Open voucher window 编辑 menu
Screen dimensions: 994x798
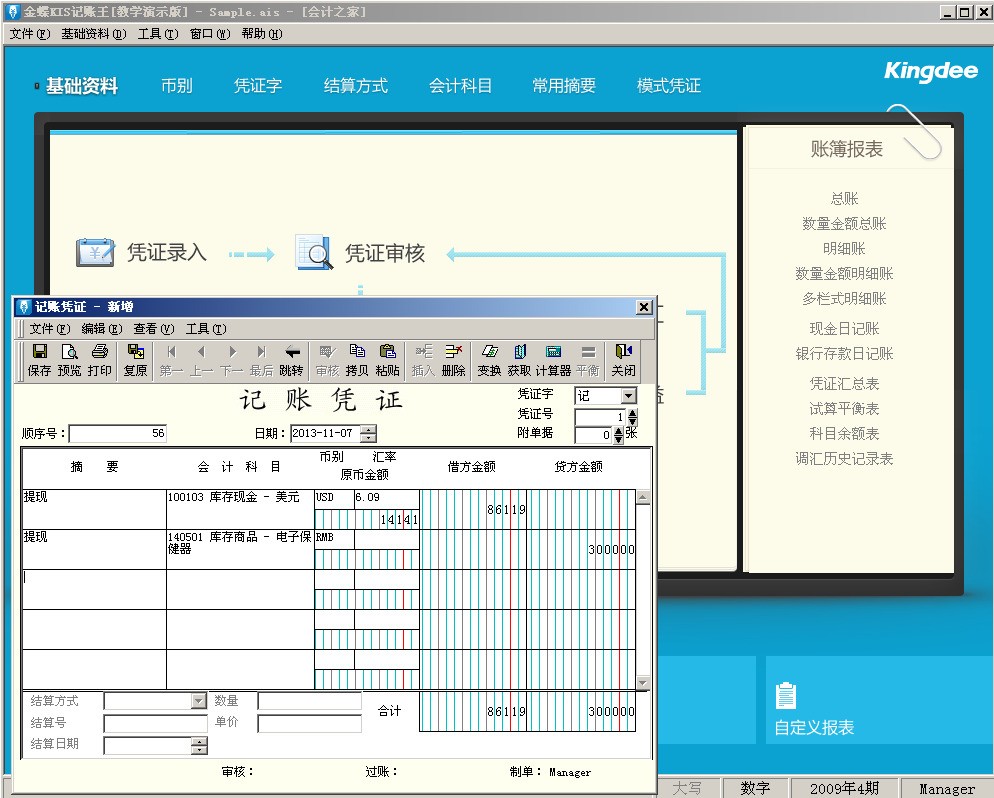tap(102, 328)
